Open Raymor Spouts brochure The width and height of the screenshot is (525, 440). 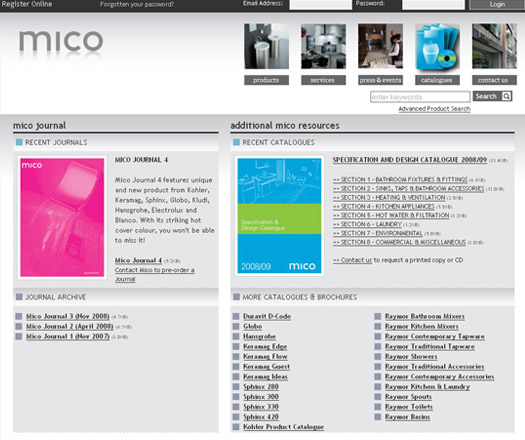coord(408,396)
